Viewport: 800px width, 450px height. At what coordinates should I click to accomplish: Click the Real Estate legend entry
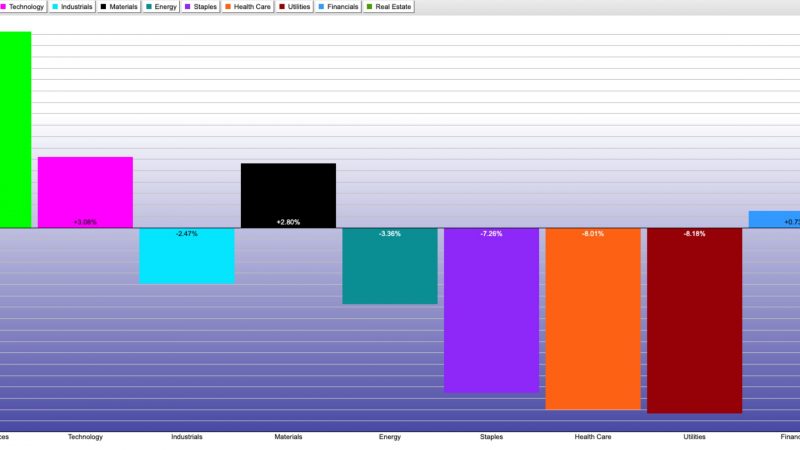pos(387,7)
